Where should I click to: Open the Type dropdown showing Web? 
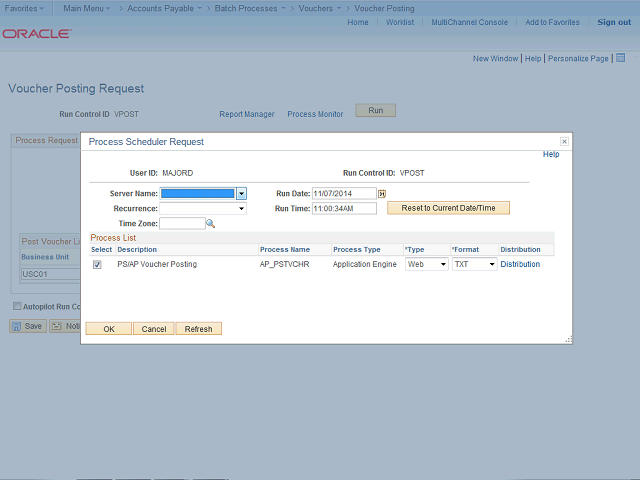pyautogui.click(x=427, y=265)
